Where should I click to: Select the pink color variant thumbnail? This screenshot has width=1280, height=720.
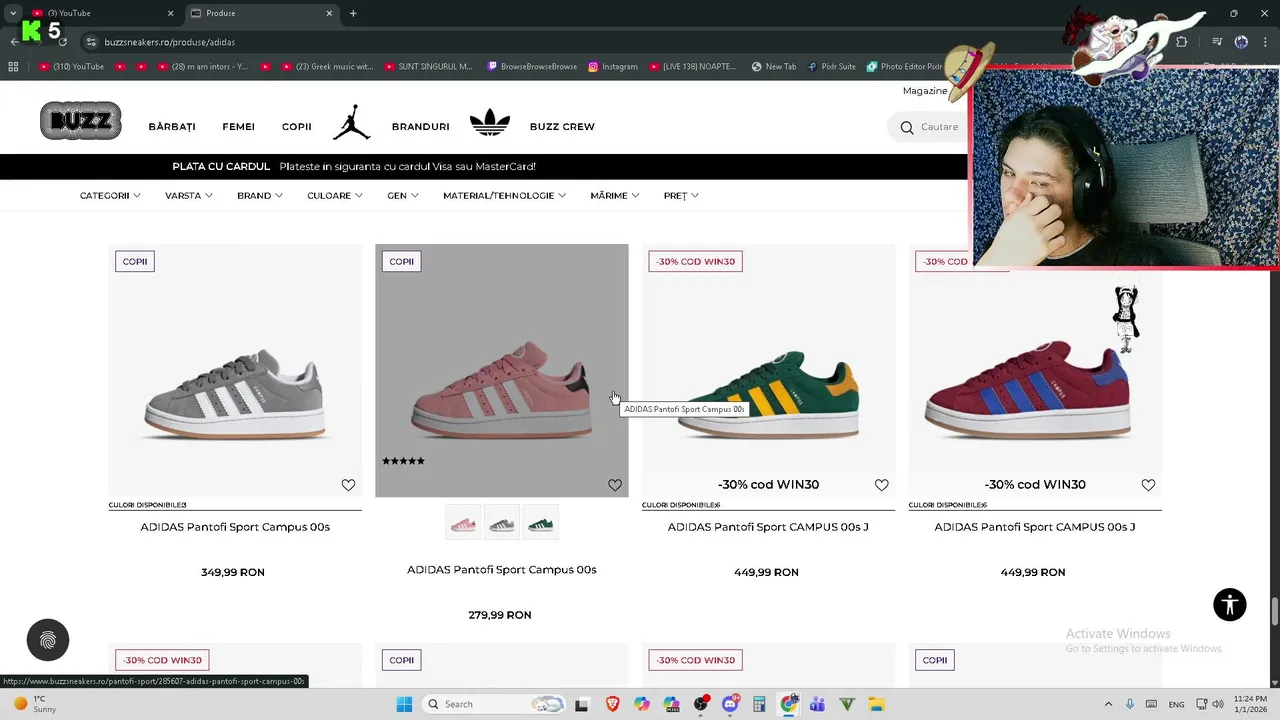pyautogui.click(x=463, y=523)
